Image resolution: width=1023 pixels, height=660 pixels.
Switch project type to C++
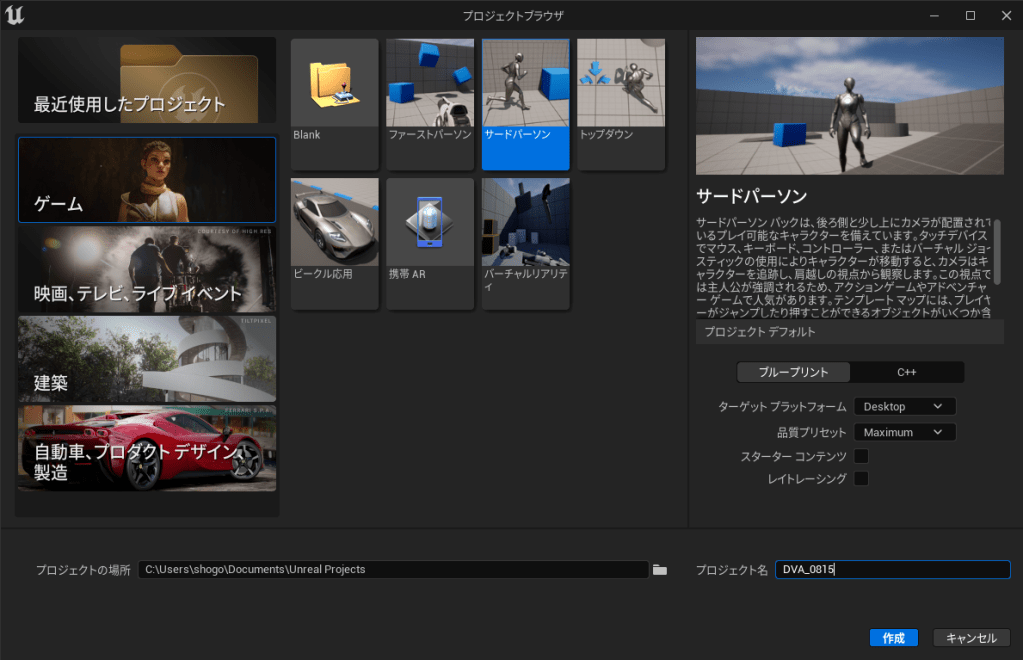[907, 372]
